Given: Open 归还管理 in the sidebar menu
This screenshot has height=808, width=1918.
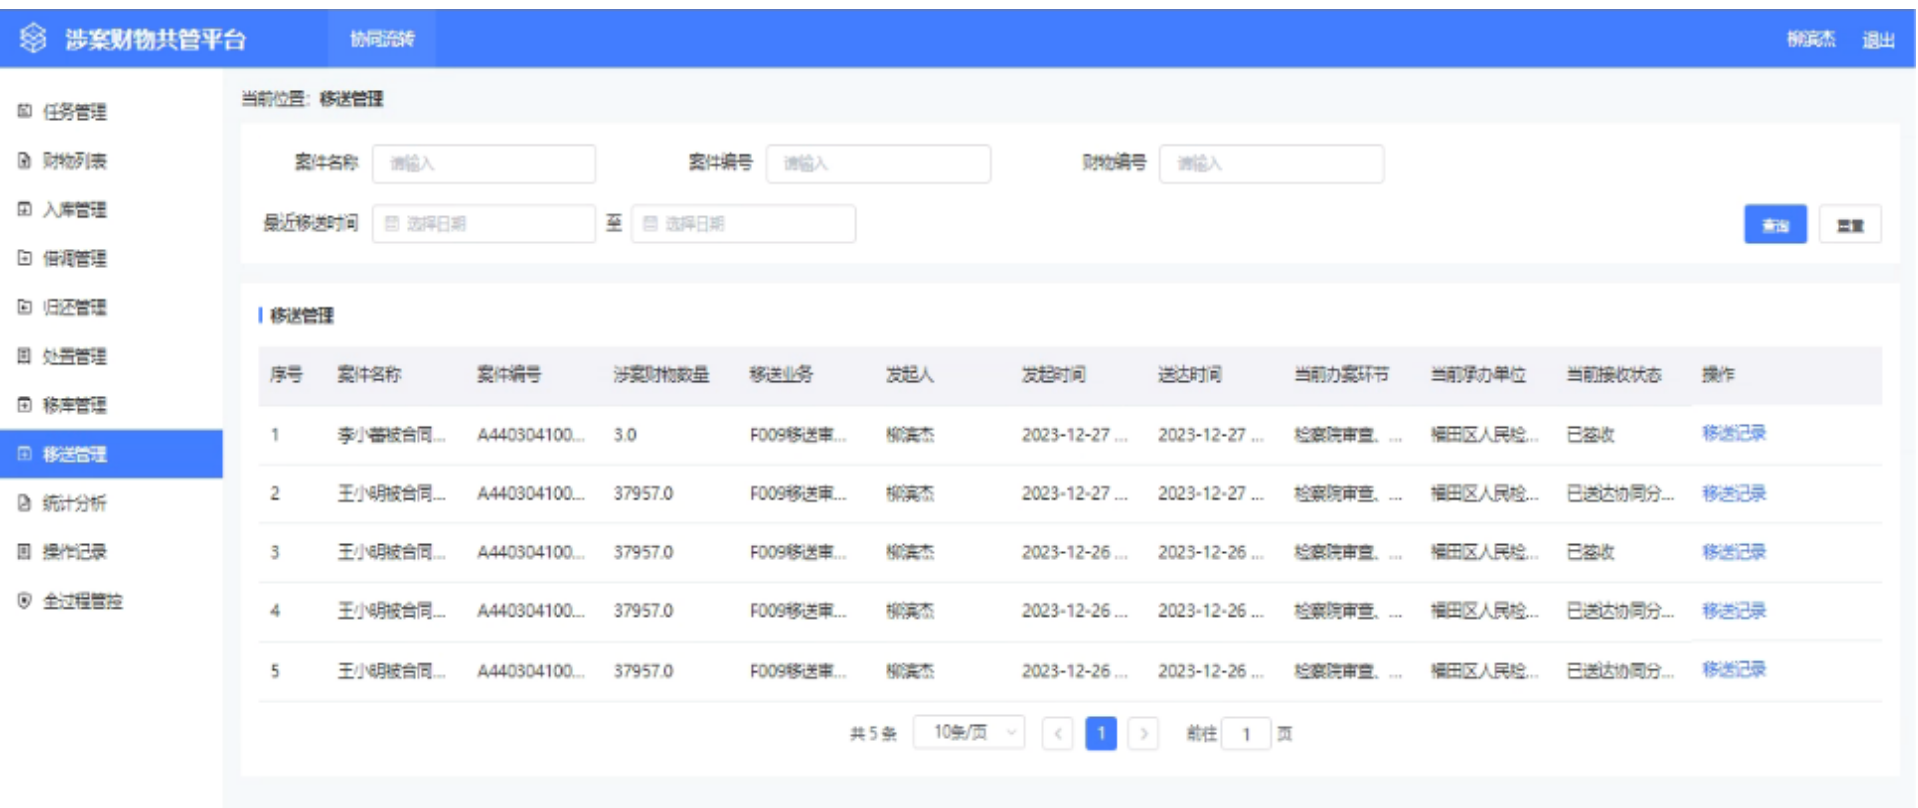Looking at the screenshot, I should (74, 307).
